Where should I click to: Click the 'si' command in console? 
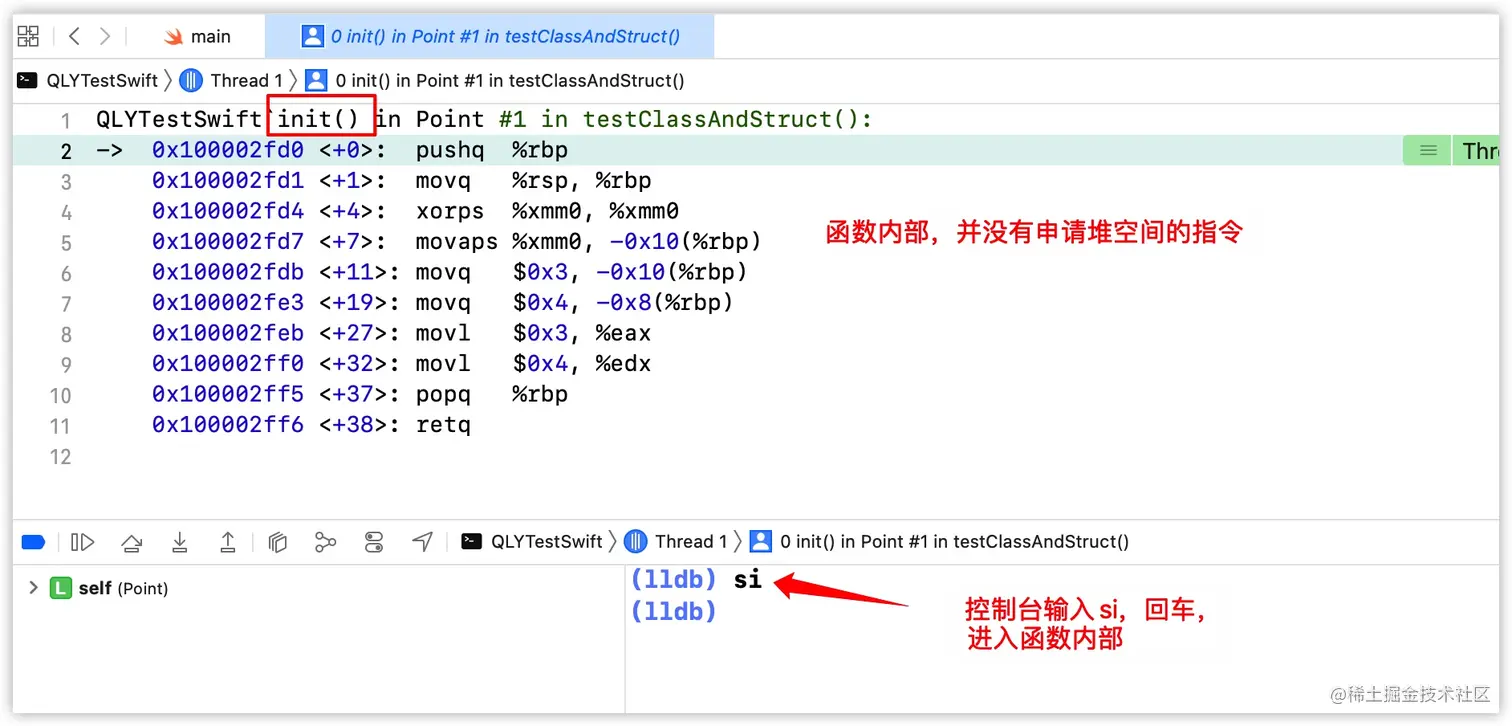coord(748,579)
